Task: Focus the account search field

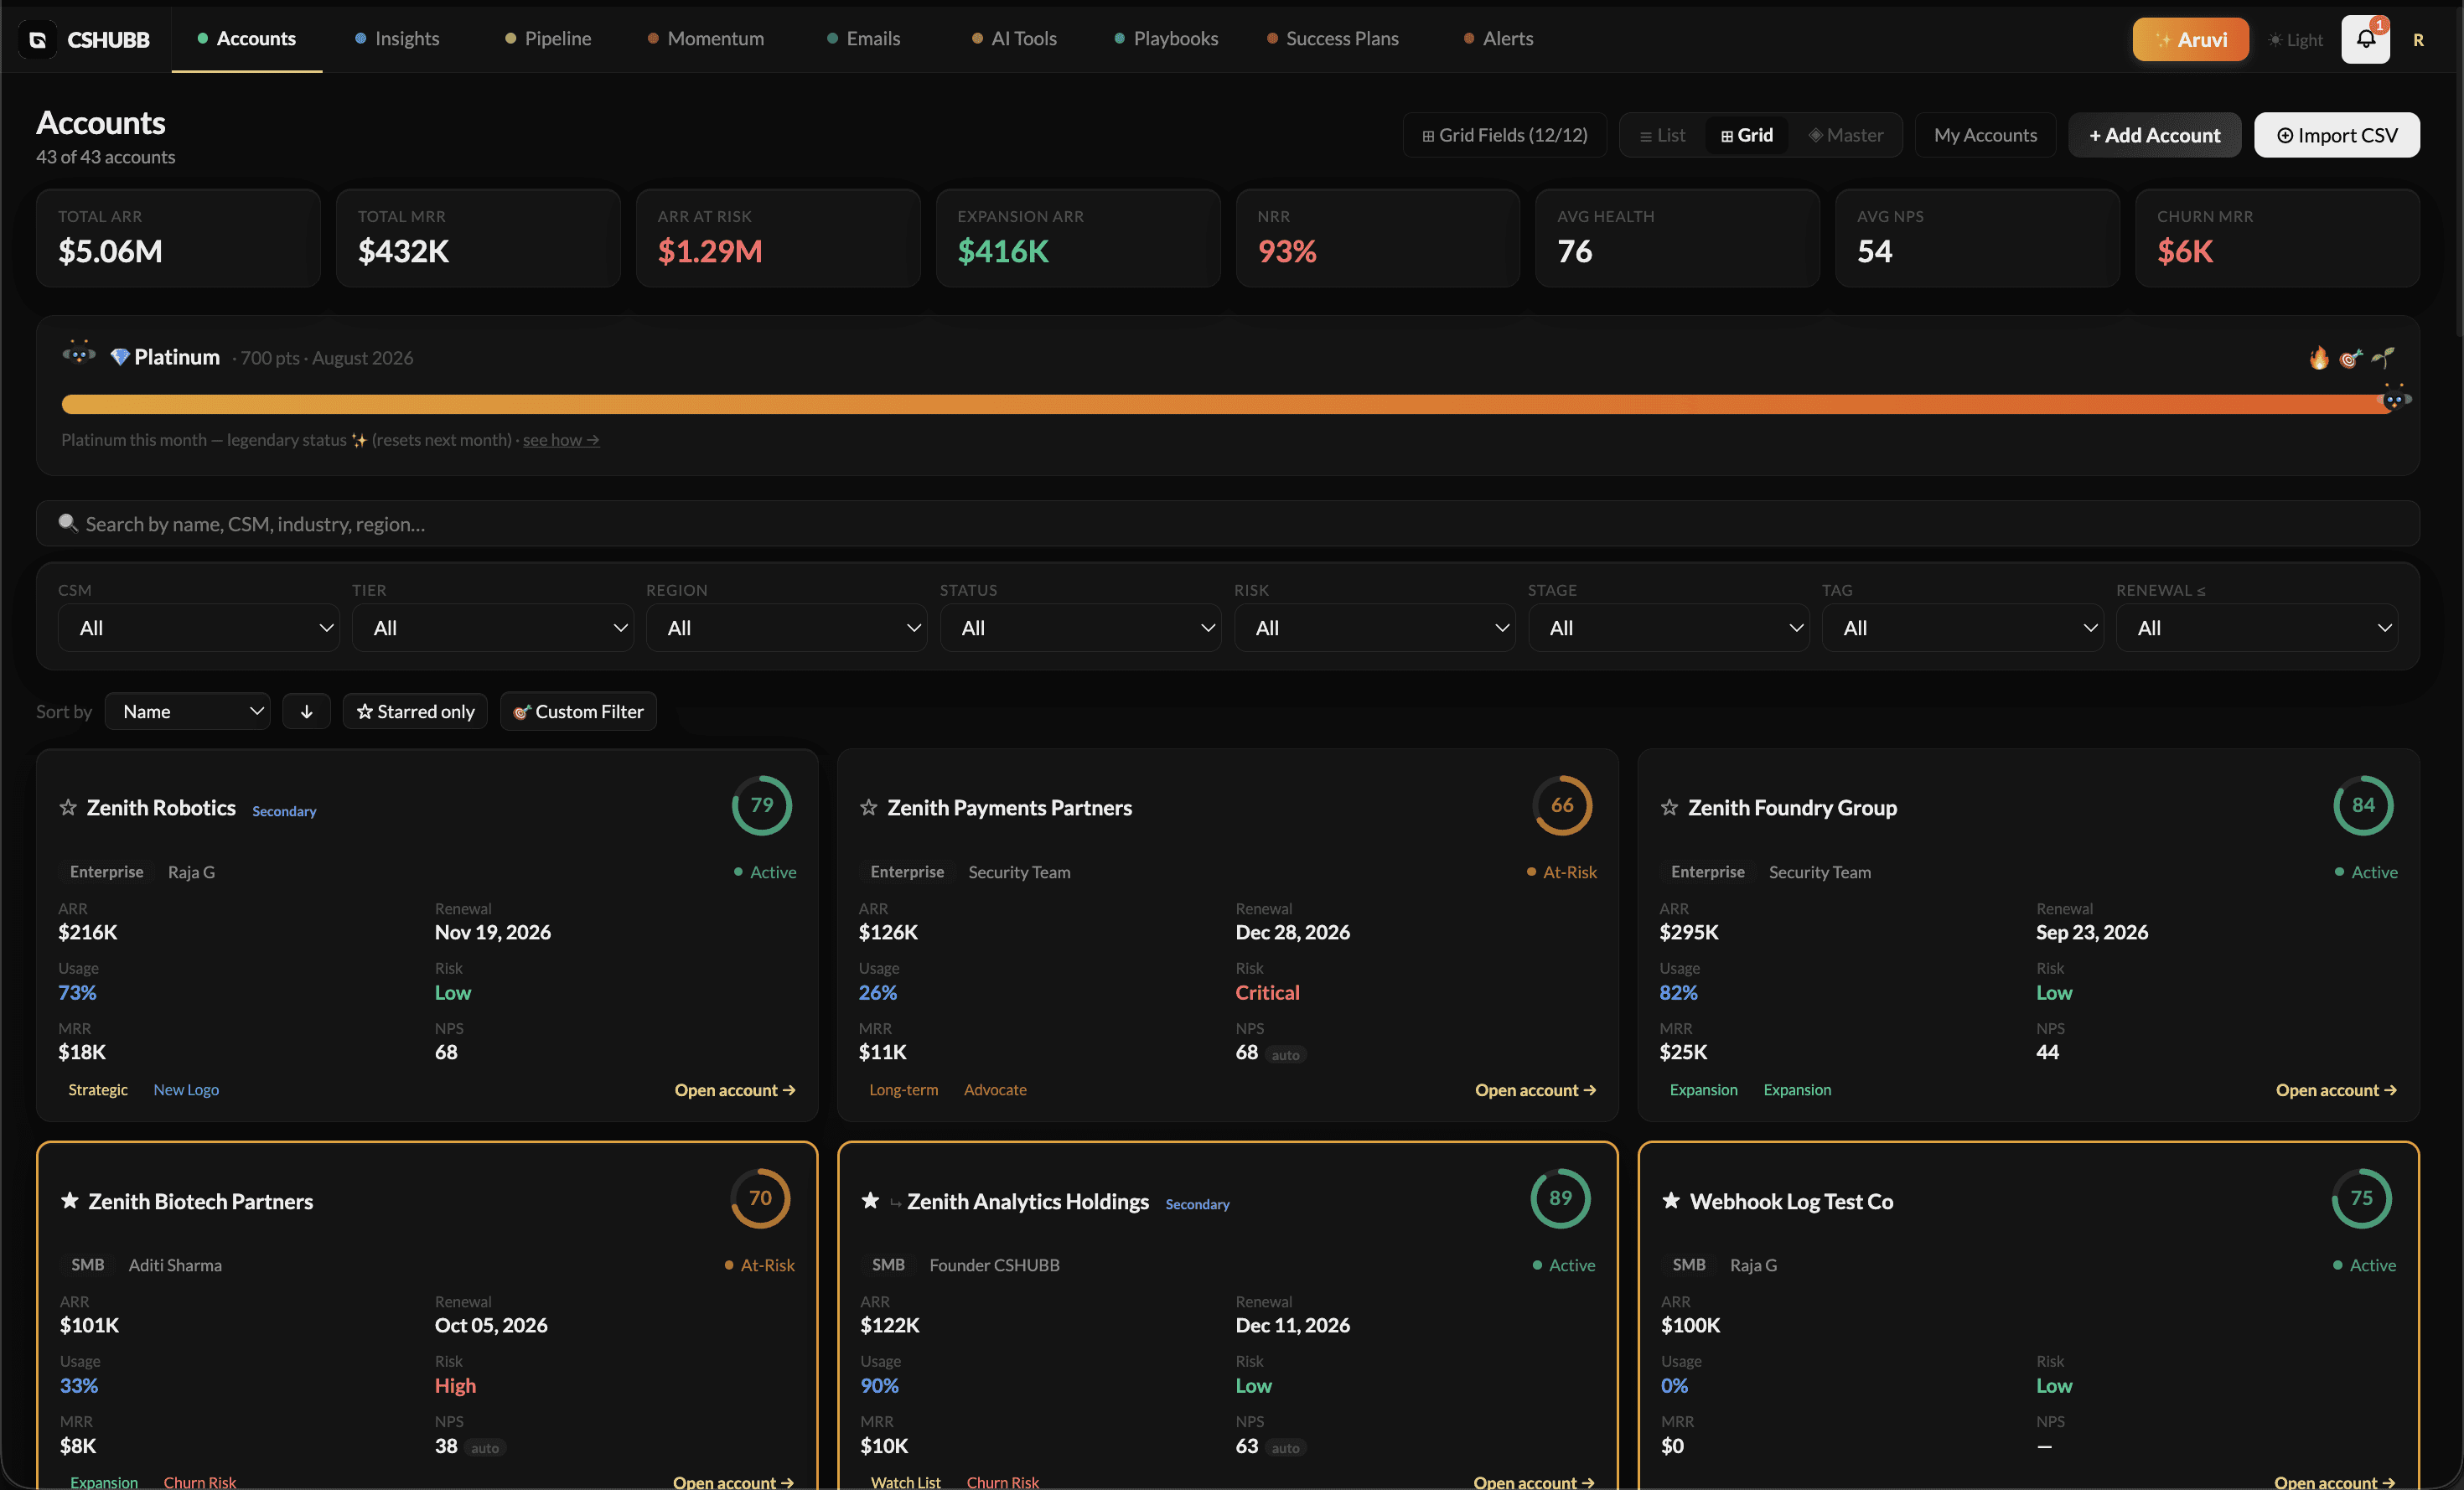Action: pos(1228,523)
